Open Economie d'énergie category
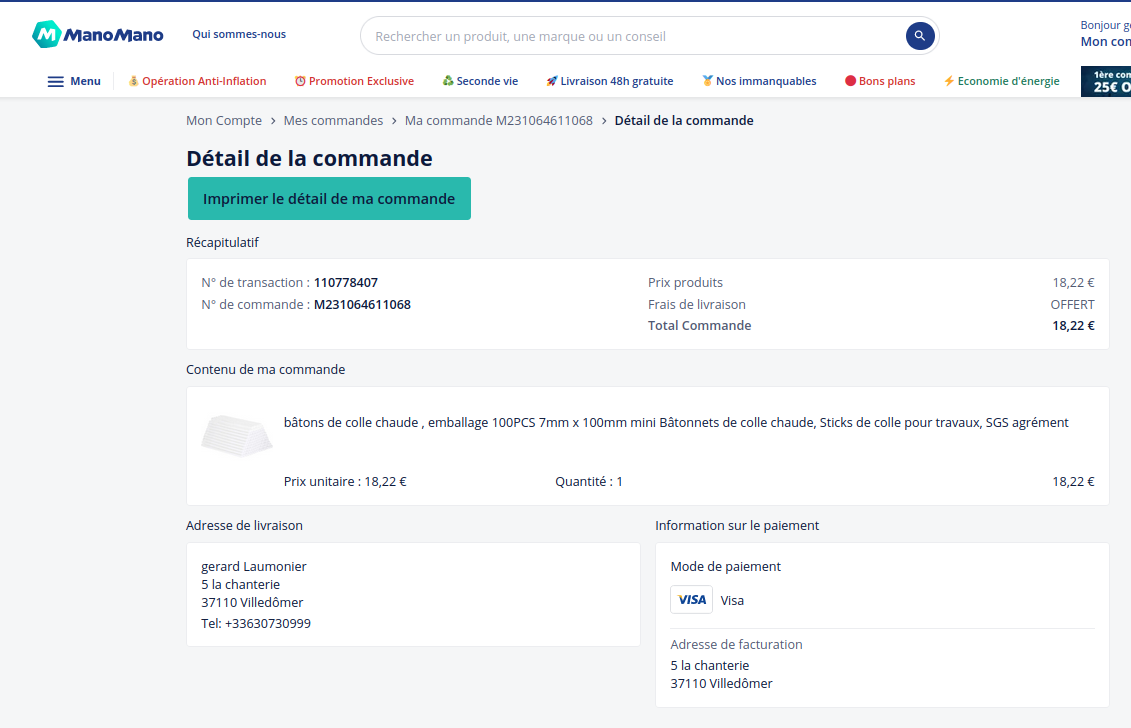Screen dimensions: 1131x728 (x=1001, y=81)
